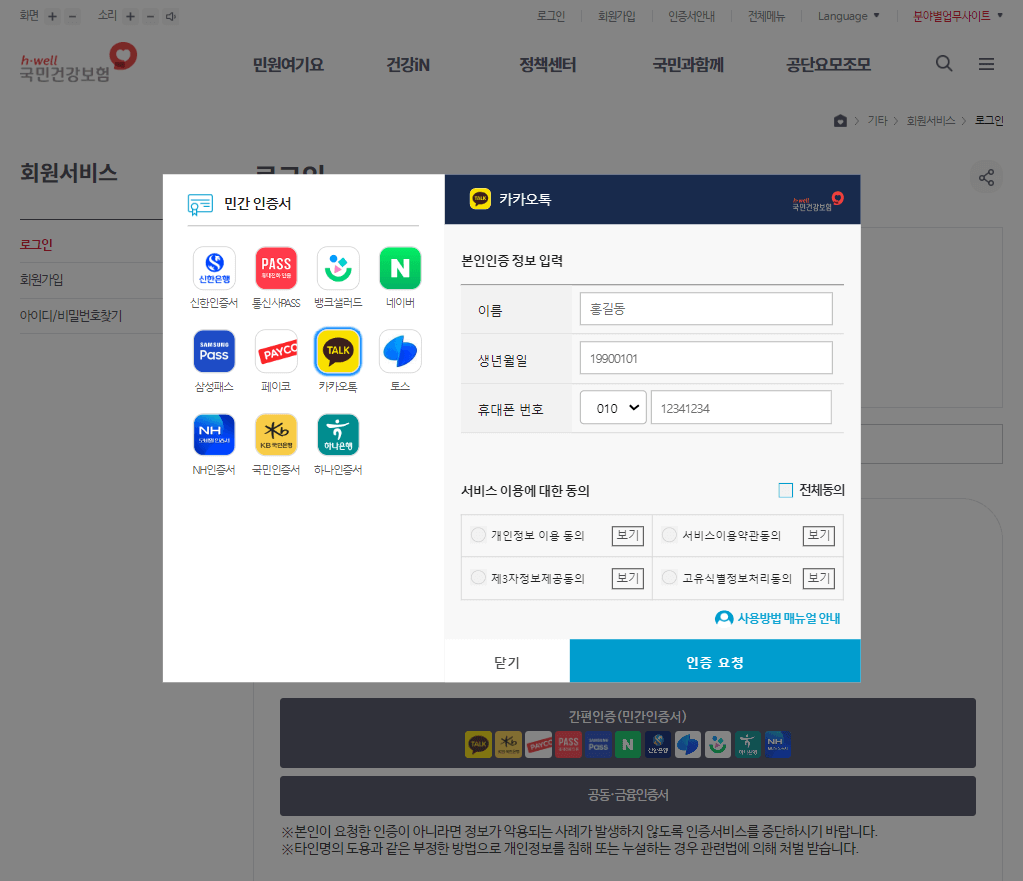Select 개인정보 이용 동의 radio
1023x881 pixels.
[x=478, y=534]
